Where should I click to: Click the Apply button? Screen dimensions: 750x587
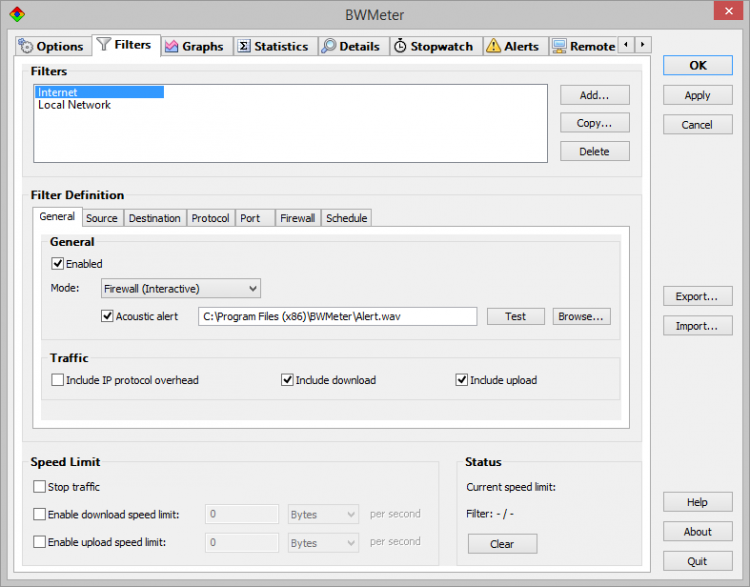(697, 95)
